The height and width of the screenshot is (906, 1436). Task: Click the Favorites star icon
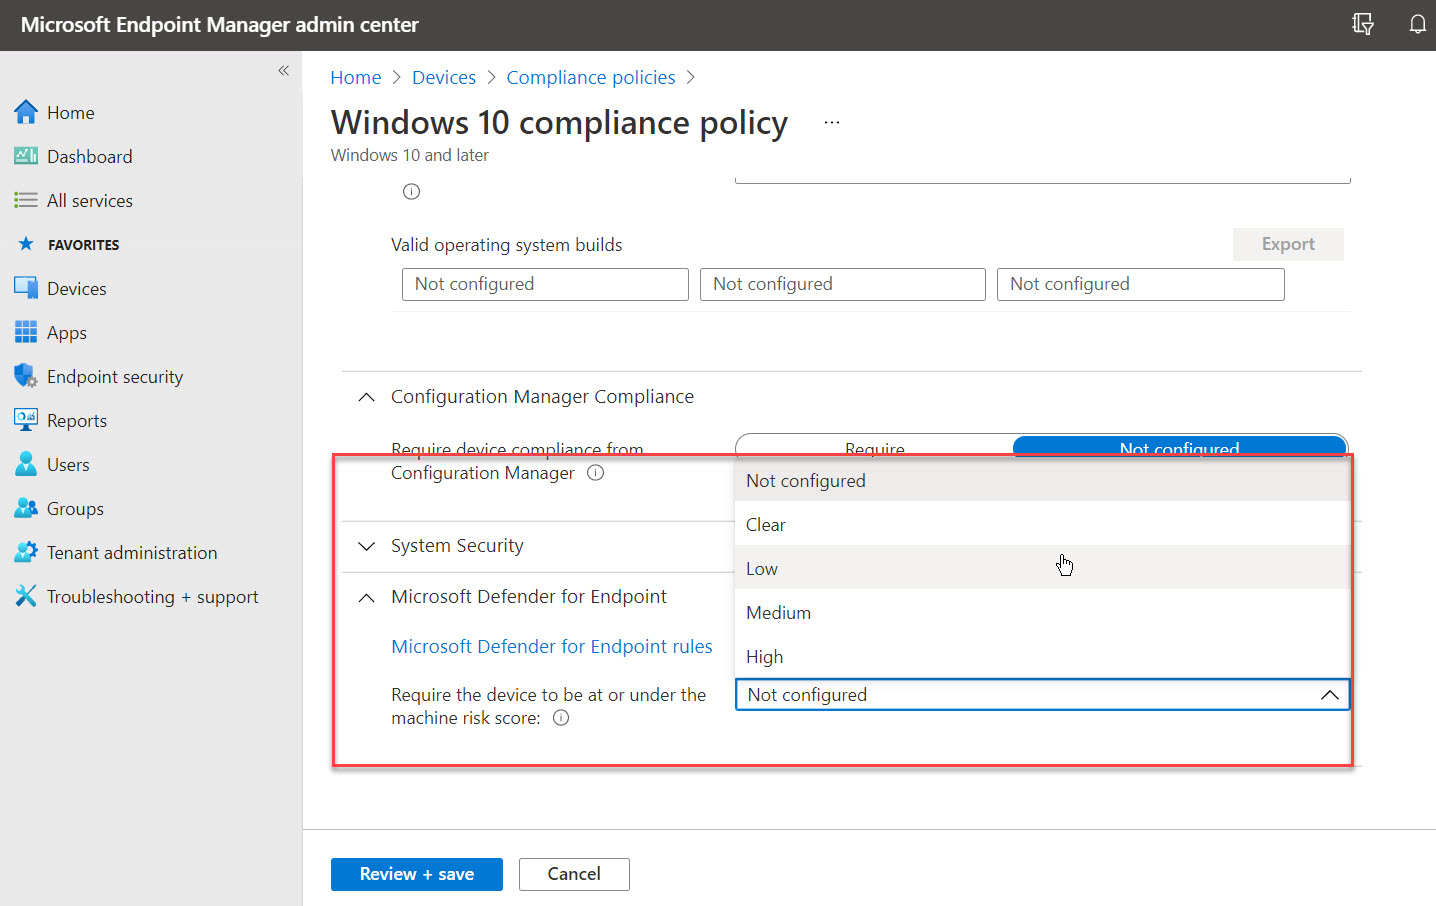point(26,244)
